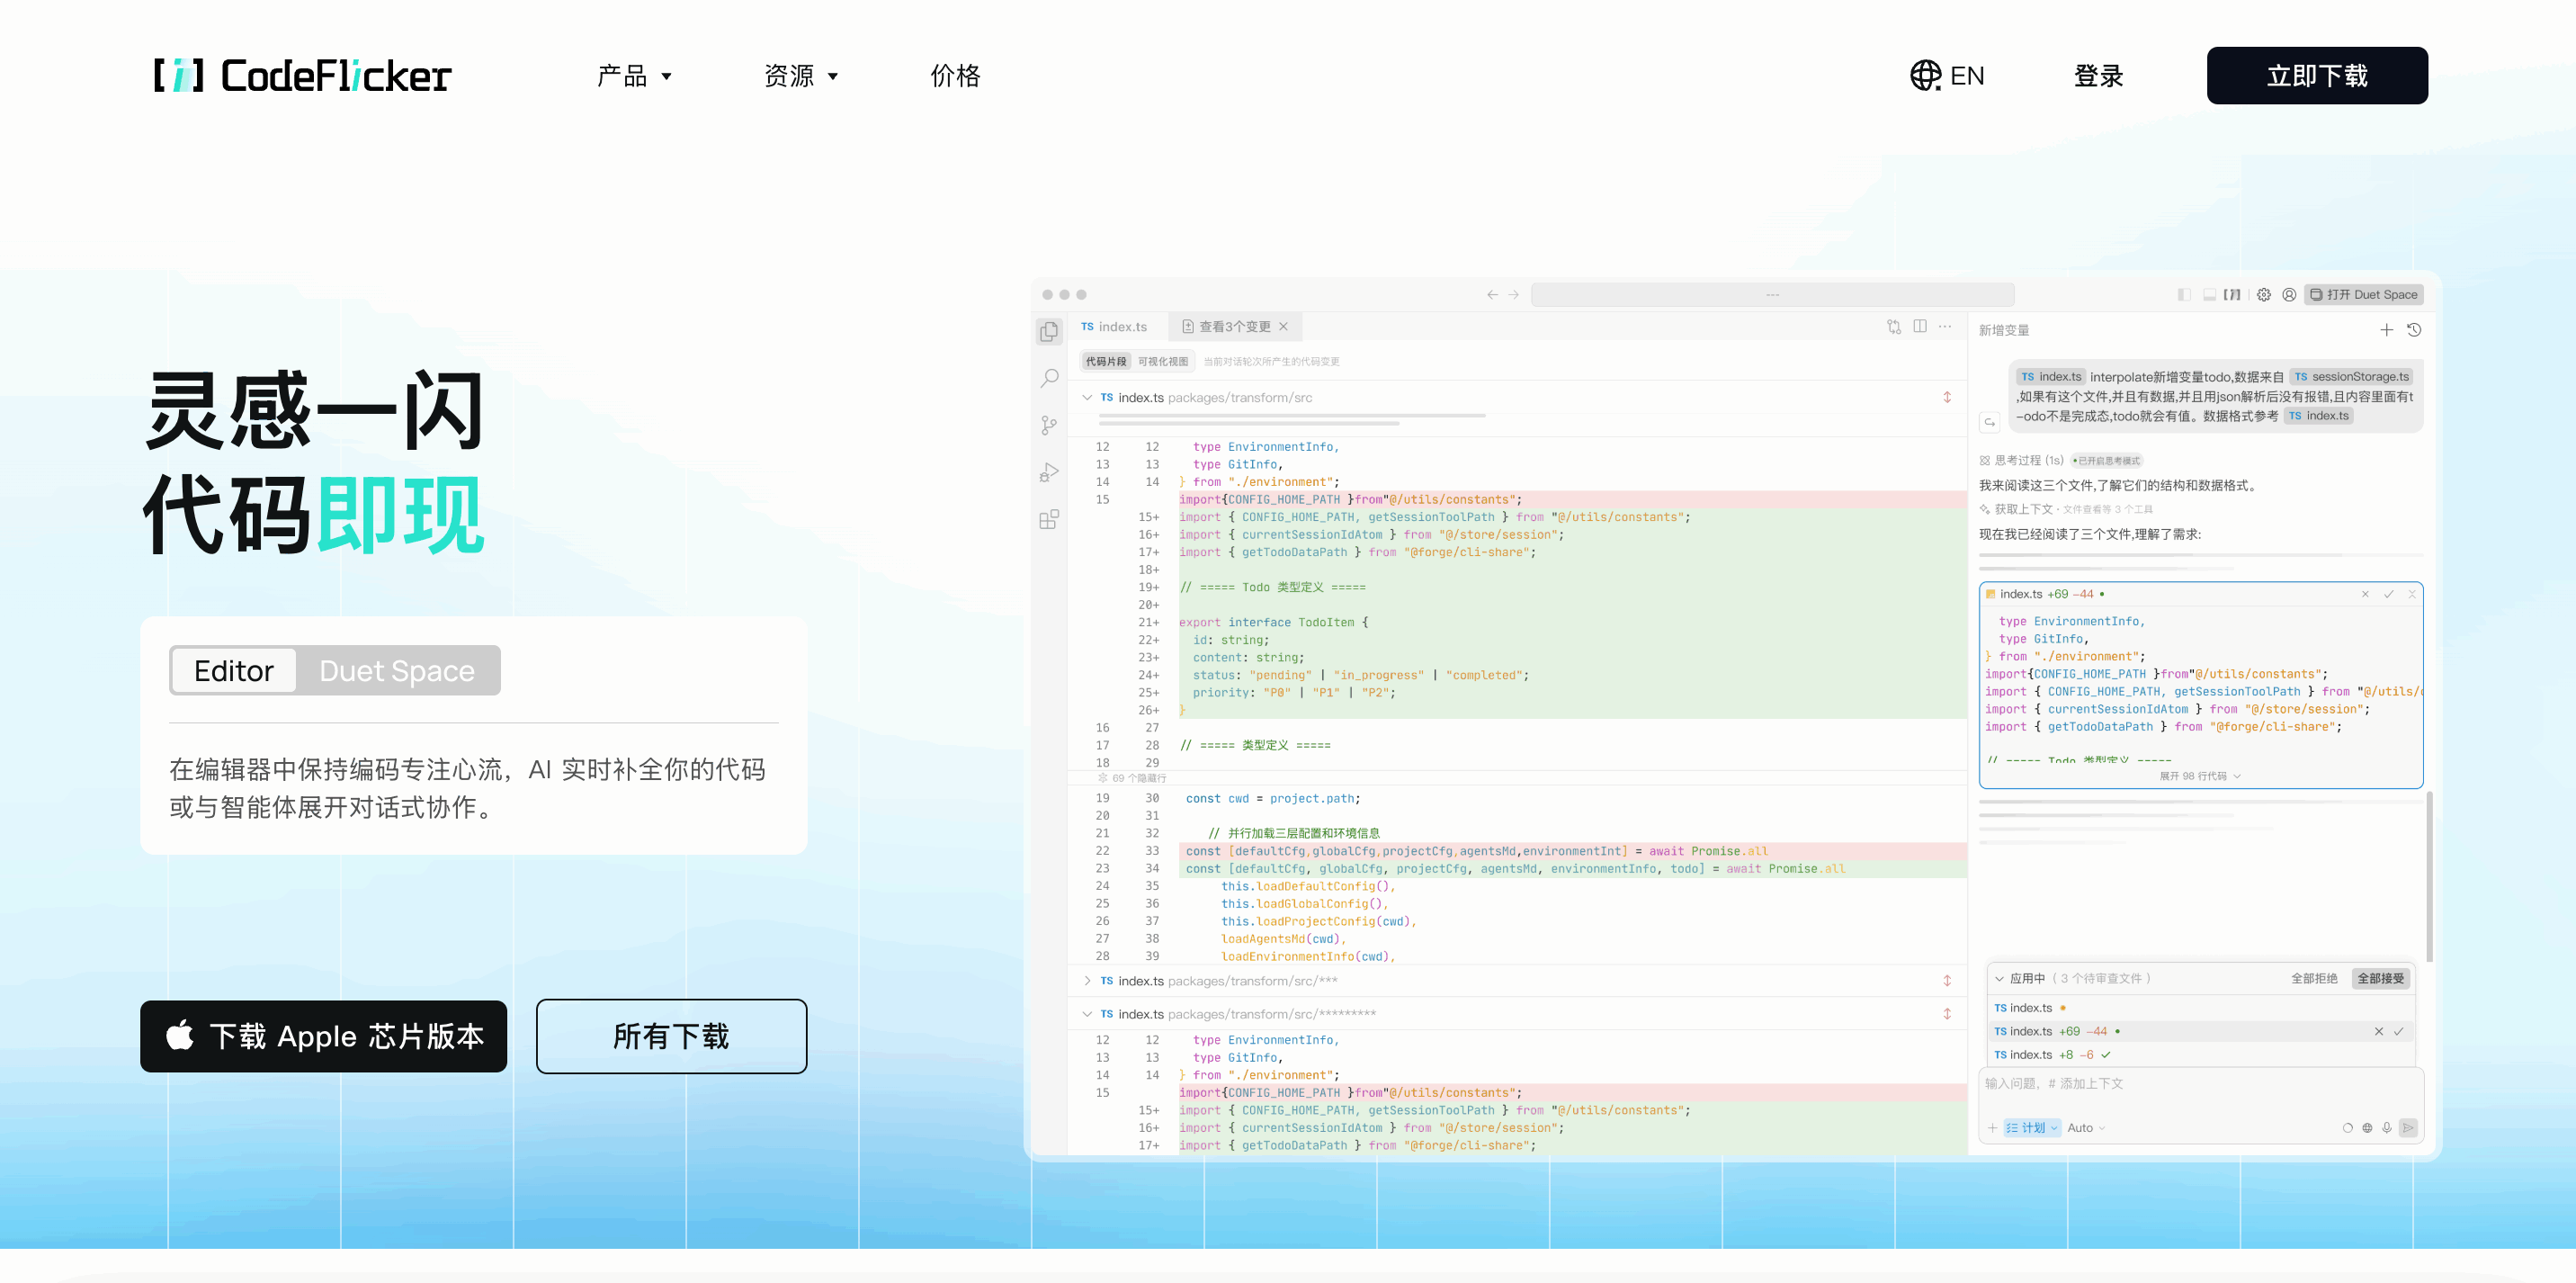Click the send message arrow button

tap(2408, 1128)
